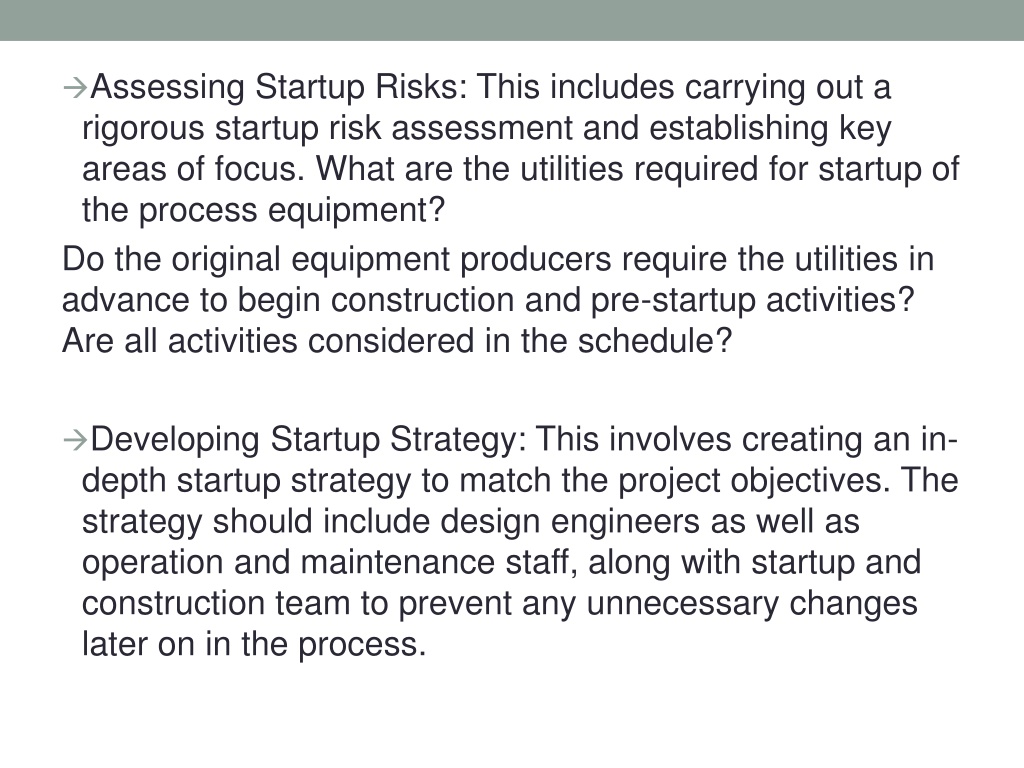
Task: Click the words 'project objectives.'
Action: pyautogui.click(x=754, y=481)
